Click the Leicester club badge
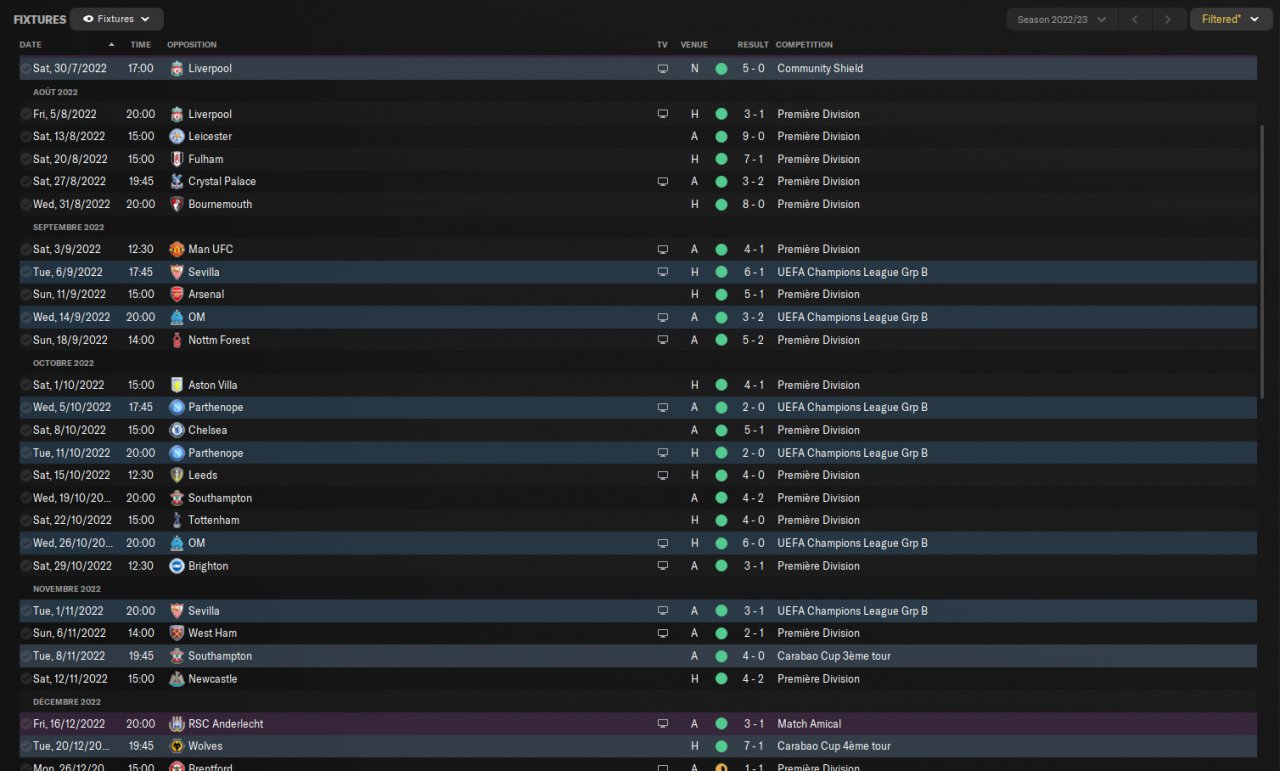The height and width of the screenshot is (771, 1280). 176,136
